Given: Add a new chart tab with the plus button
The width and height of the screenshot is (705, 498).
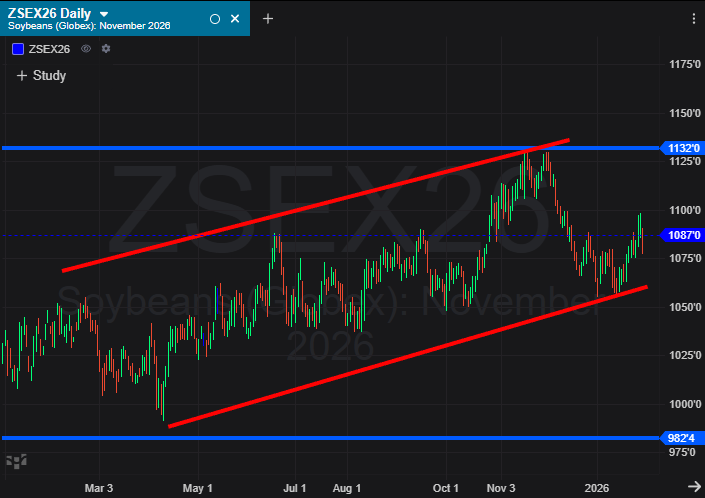Looking at the screenshot, I should [268, 19].
